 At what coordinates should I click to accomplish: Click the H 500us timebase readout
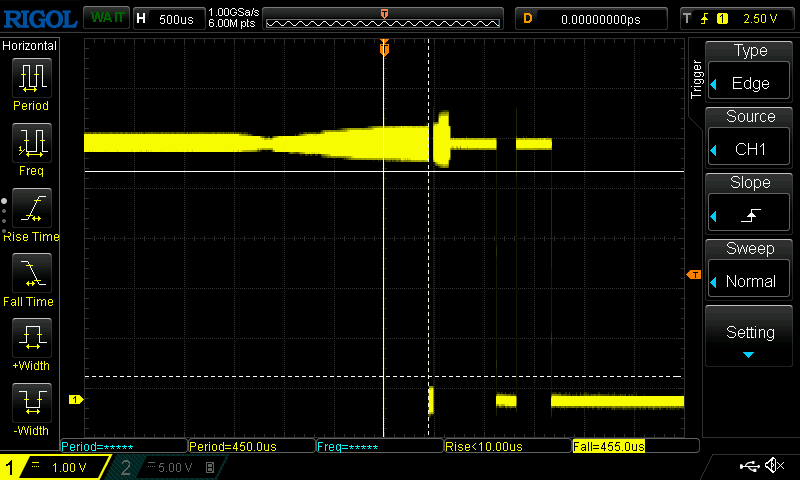168,19
